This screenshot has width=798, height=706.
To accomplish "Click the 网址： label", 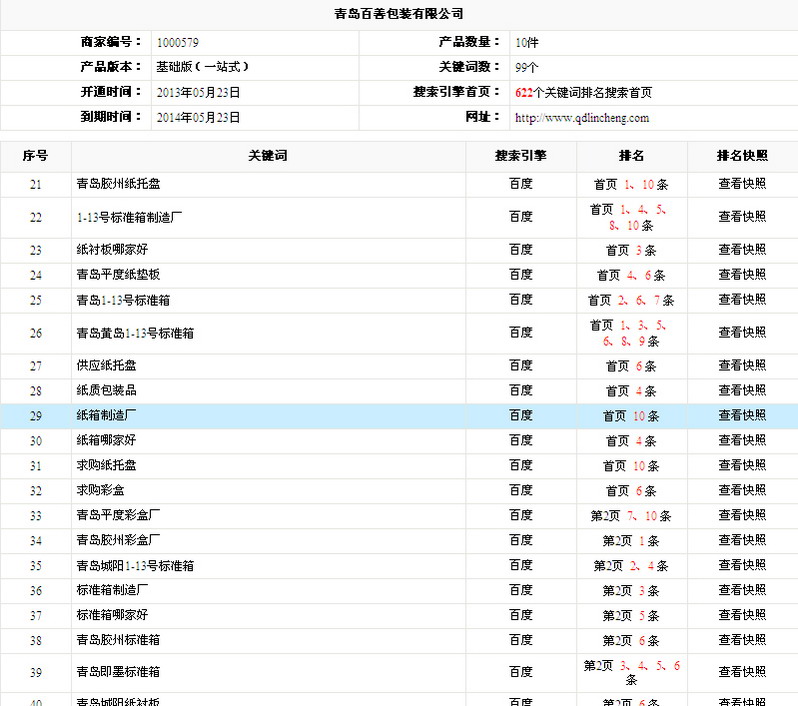I will click(x=483, y=117).
